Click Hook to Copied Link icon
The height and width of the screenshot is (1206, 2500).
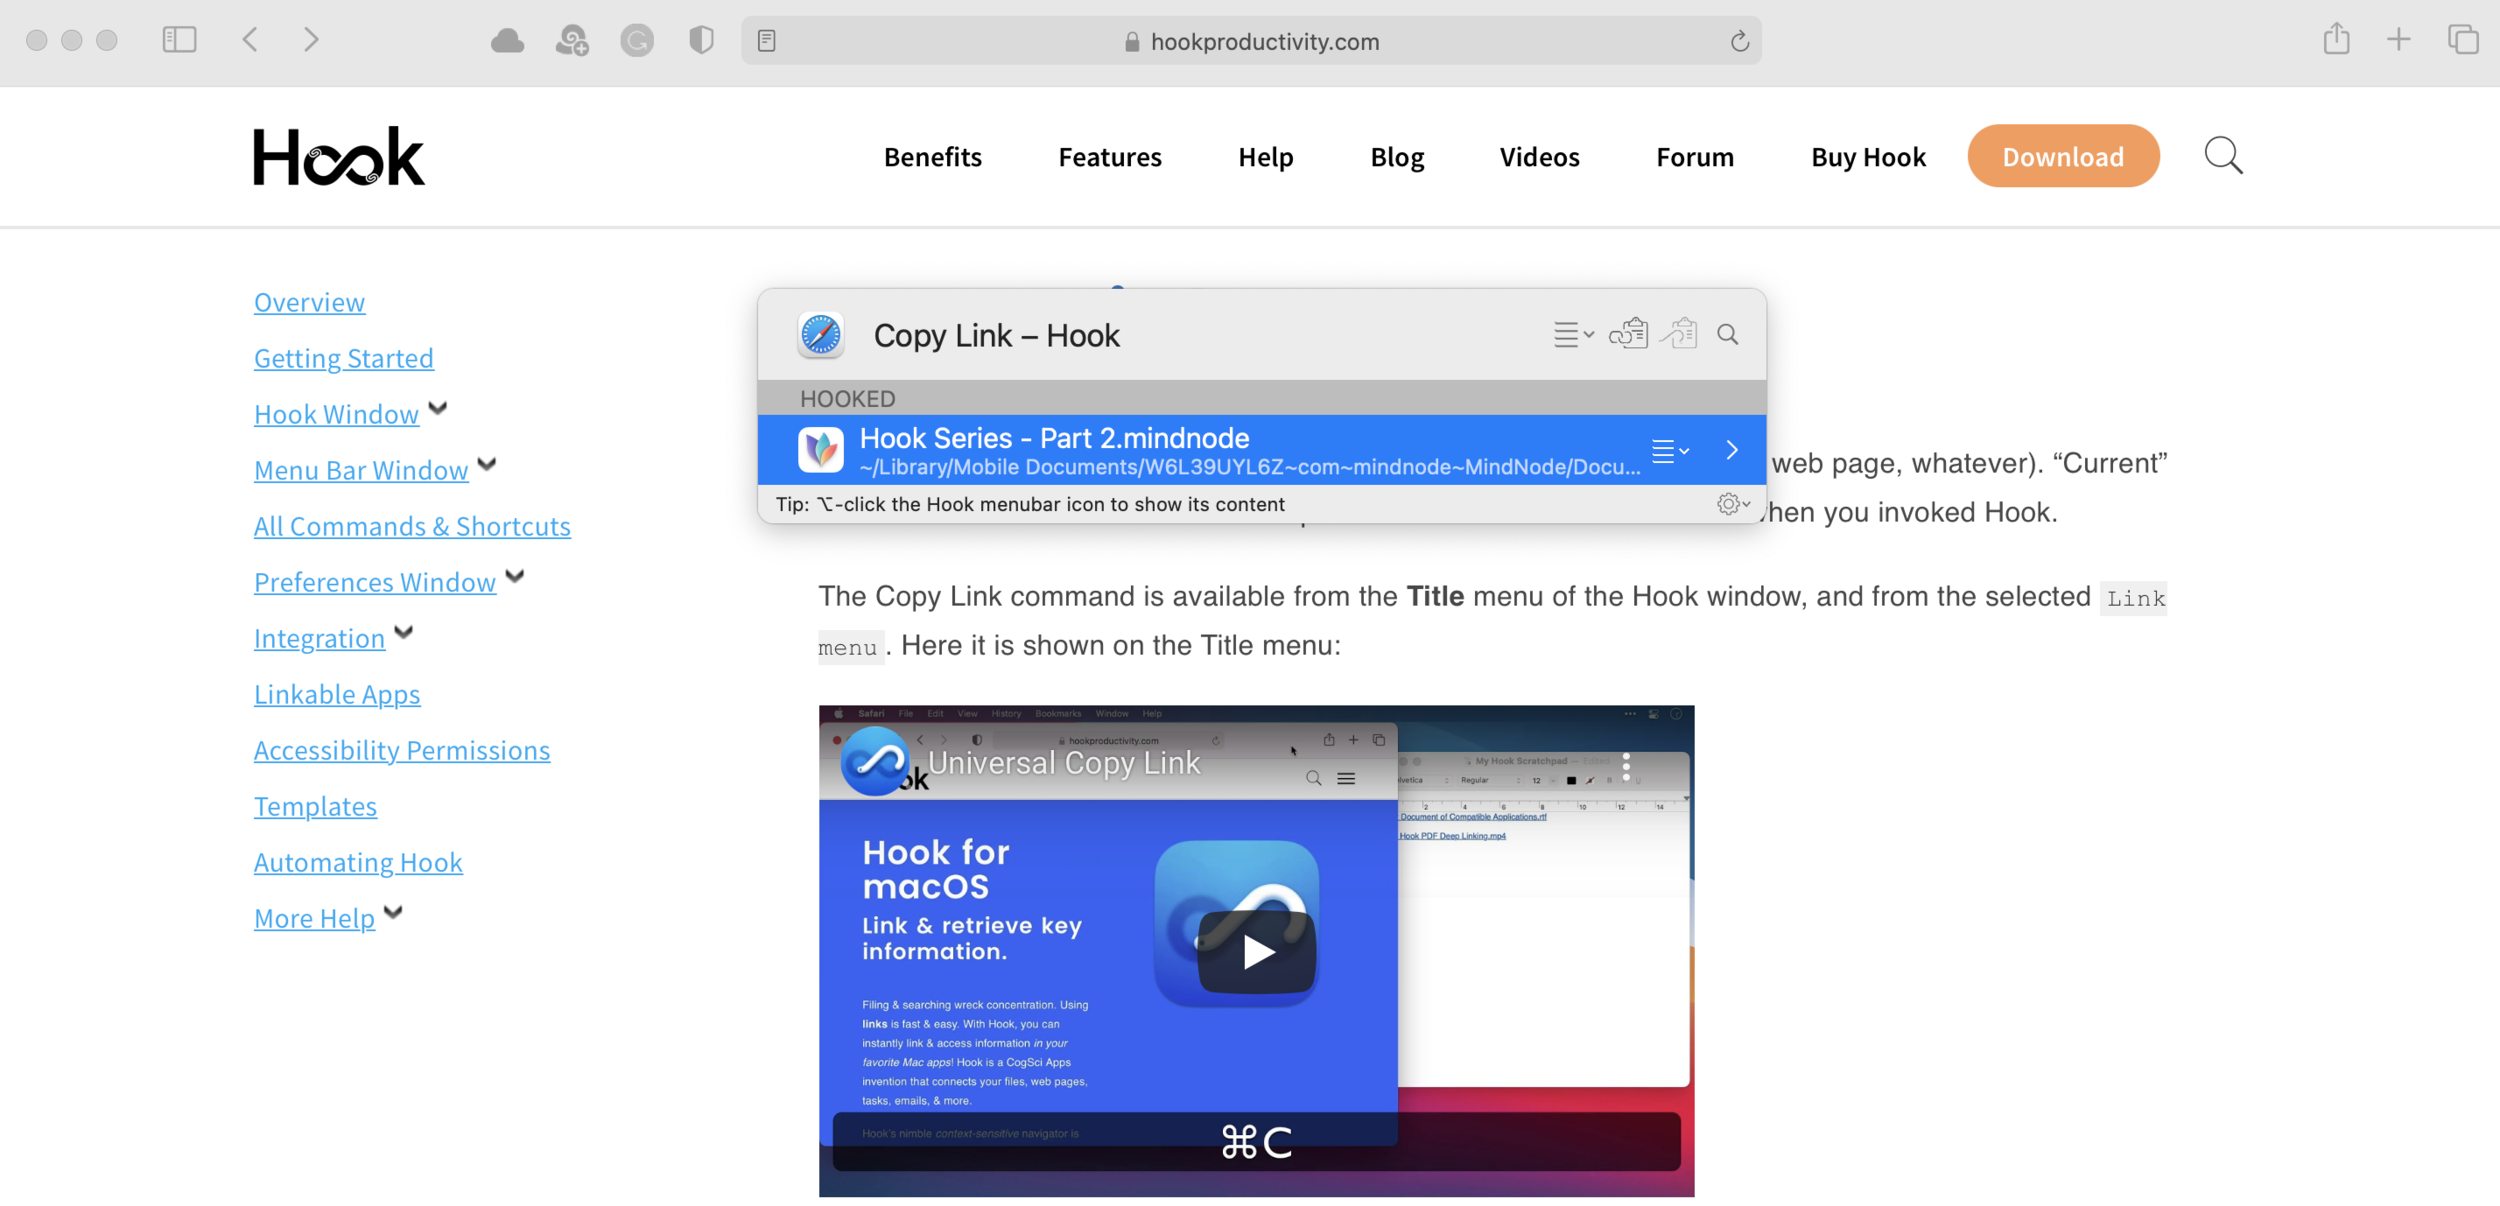pyautogui.click(x=1679, y=333)
